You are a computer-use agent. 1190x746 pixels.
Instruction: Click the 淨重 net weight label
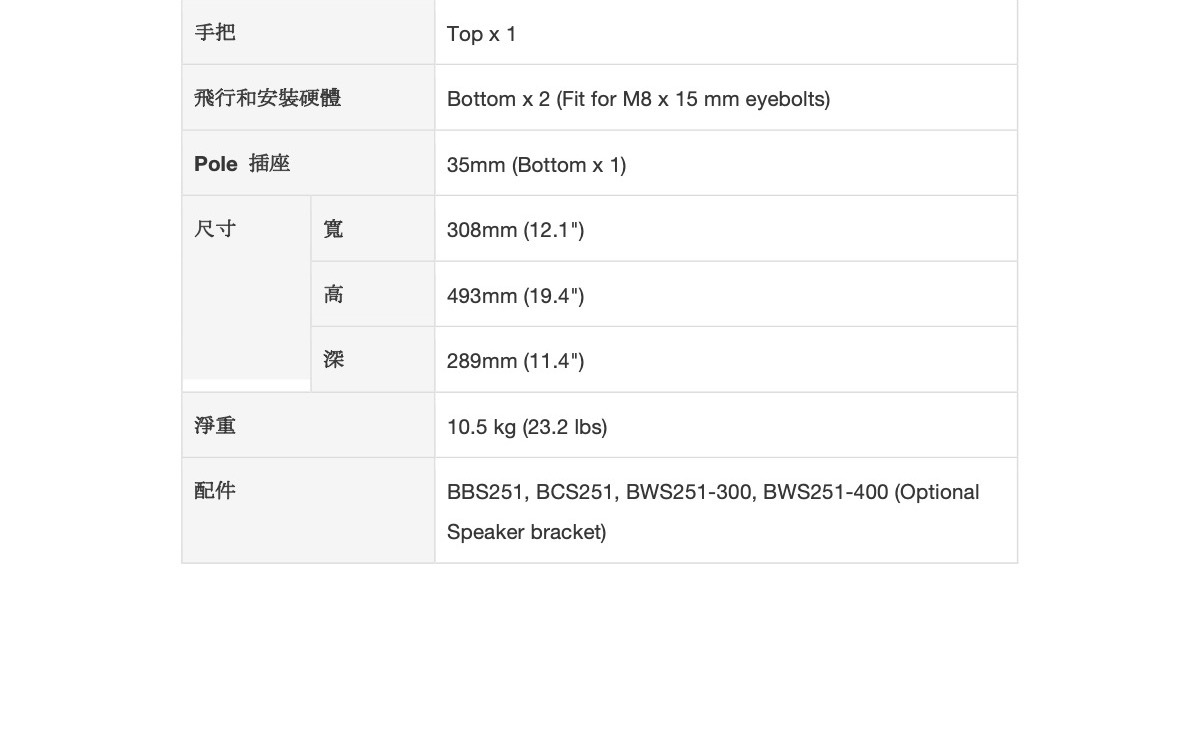pos(215,426)
